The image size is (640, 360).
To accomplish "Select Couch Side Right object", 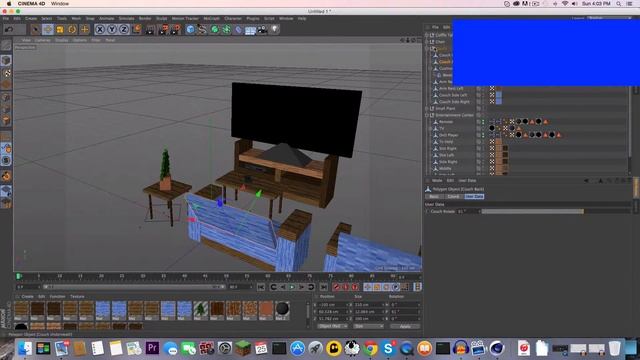I will point(454,102).
